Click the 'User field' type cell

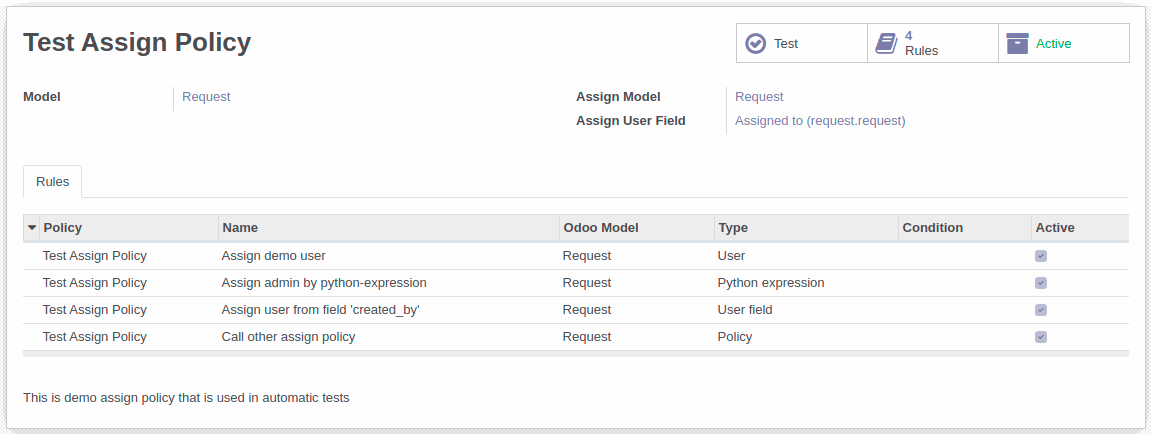coord(806,310)
